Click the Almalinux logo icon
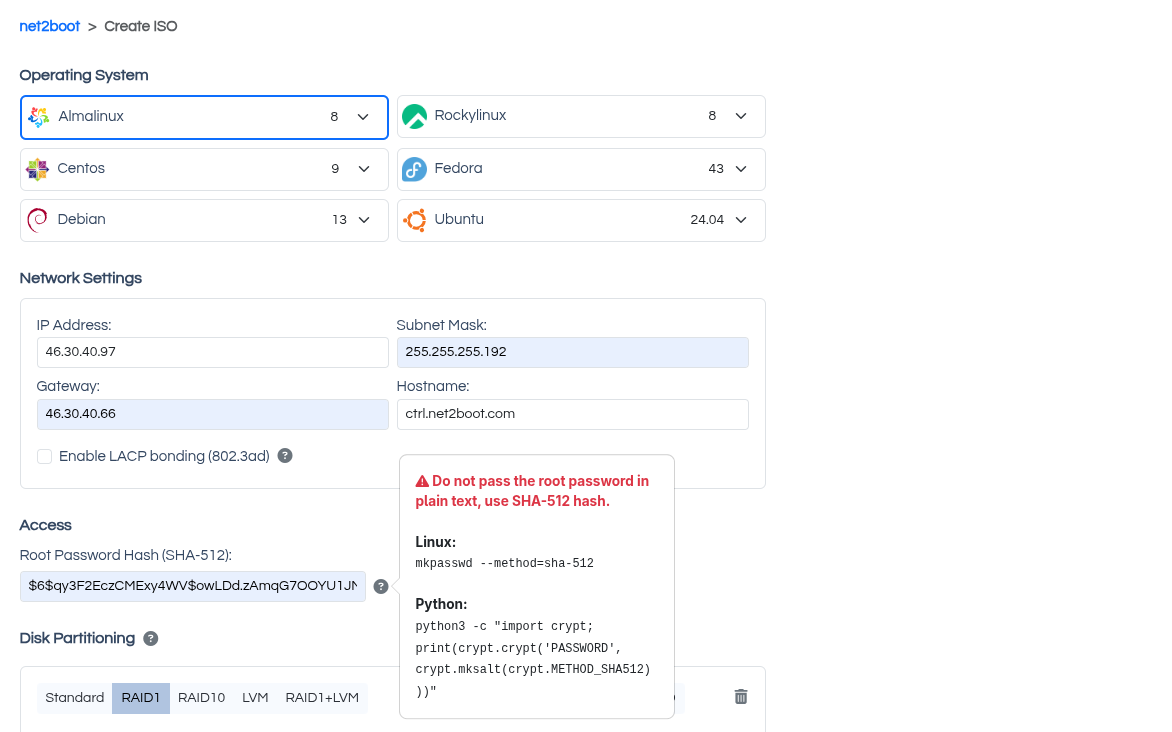The image size is (1172, 732). (38, 117)
